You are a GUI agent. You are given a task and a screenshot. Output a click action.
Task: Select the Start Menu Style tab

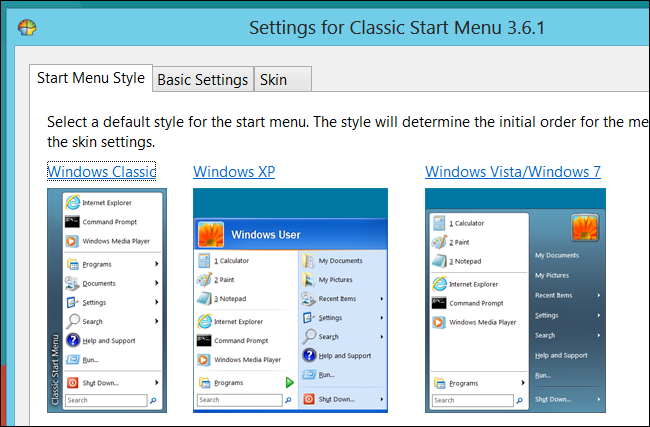tap(91, 78)
